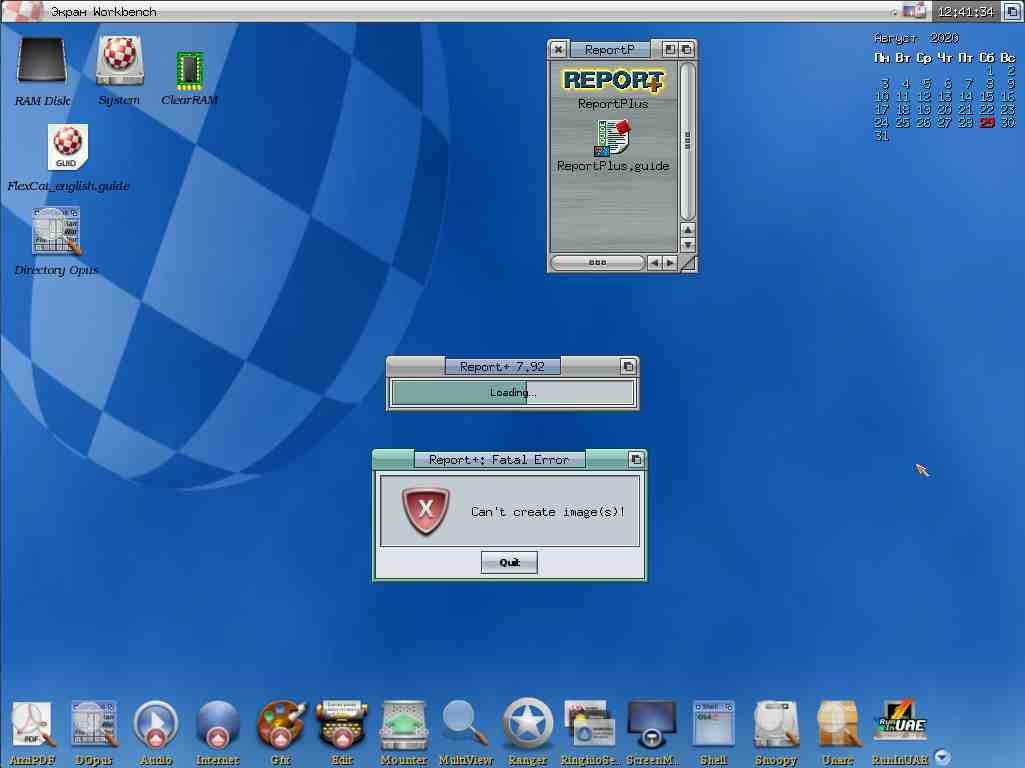Launch the ClearRAM chip icon
This screenshot has height=768, width=1025.
[x=189, y=70]
